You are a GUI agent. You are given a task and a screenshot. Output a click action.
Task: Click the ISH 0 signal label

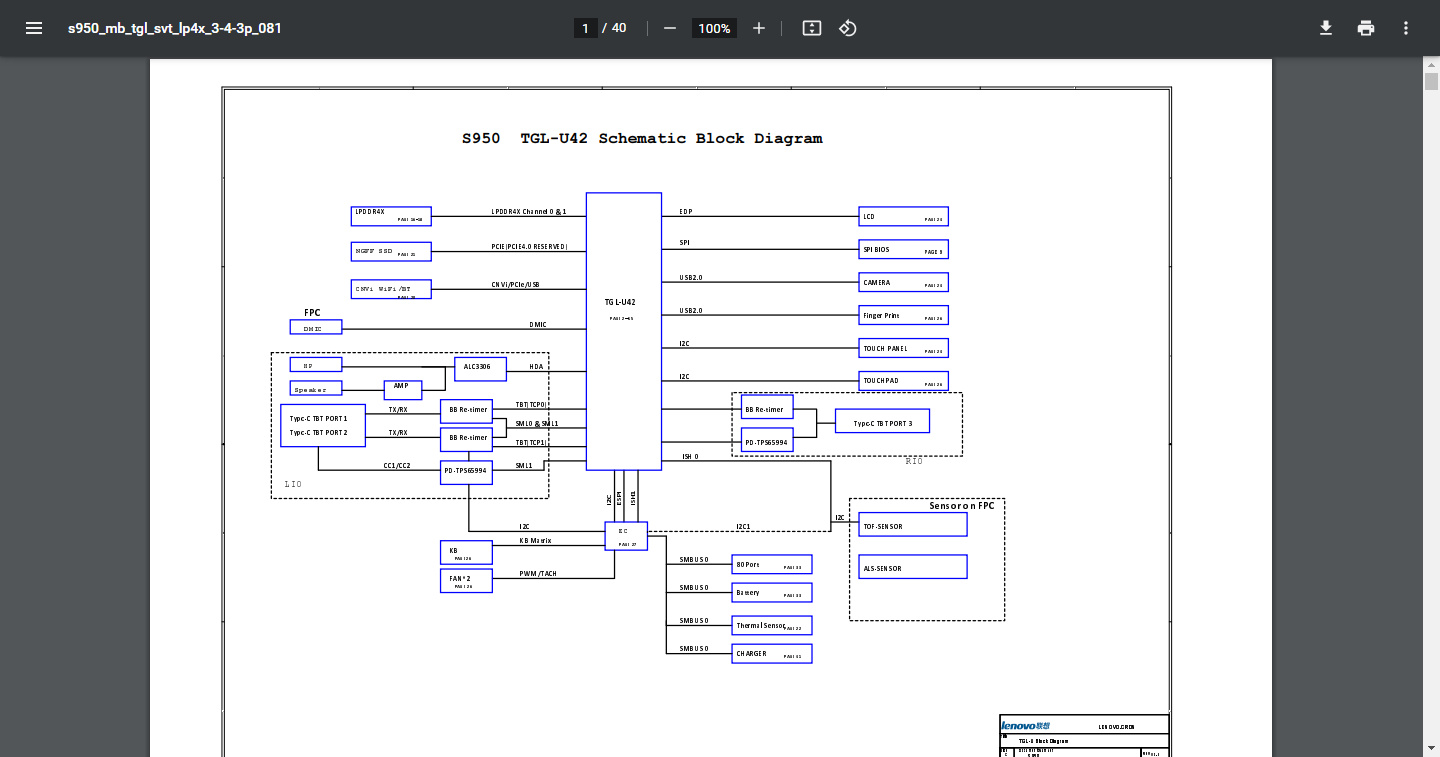tap(690, 456)
